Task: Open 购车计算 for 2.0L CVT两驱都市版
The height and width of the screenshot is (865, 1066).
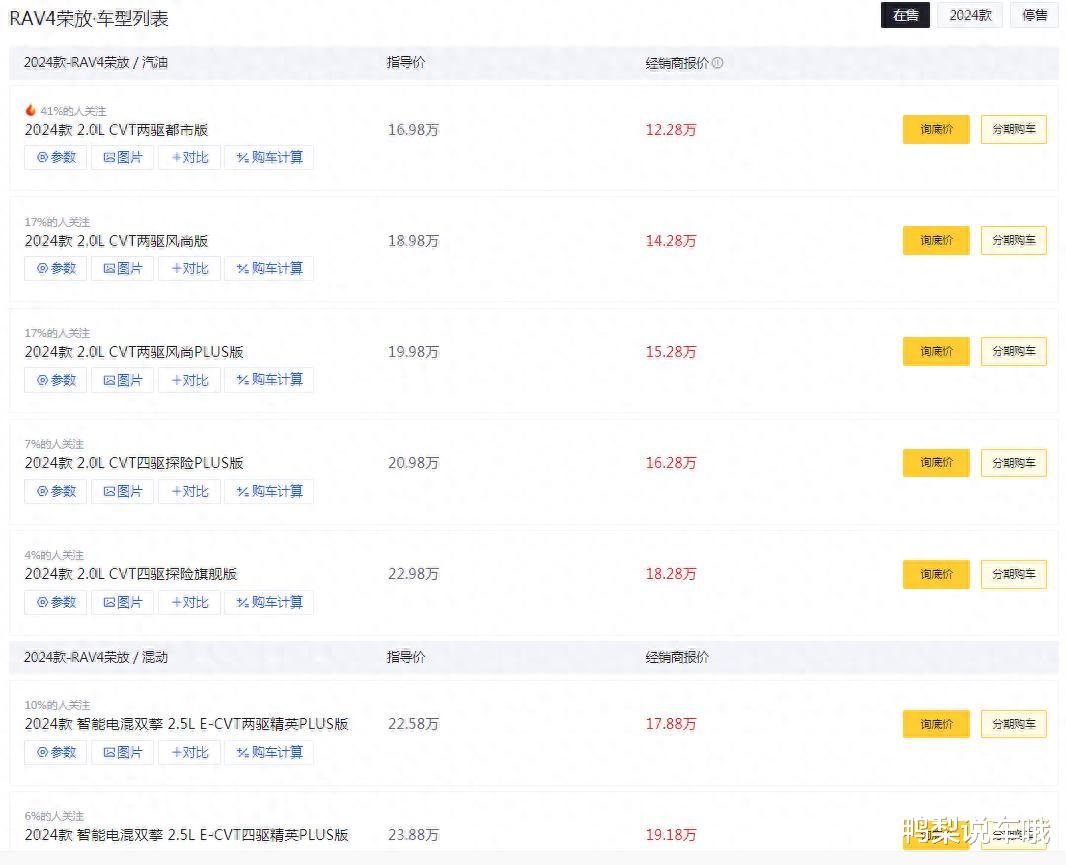Action: (x=269, y=157)
